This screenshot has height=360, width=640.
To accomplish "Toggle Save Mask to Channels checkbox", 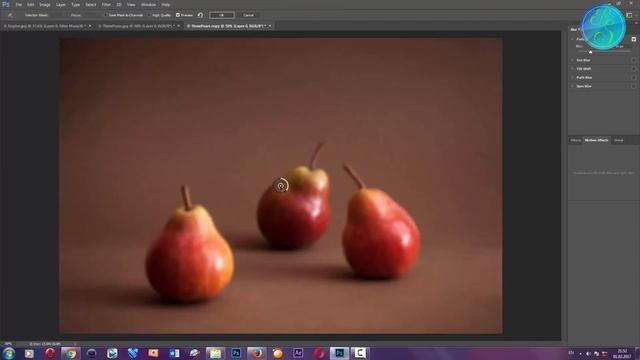I will (105, 15).
